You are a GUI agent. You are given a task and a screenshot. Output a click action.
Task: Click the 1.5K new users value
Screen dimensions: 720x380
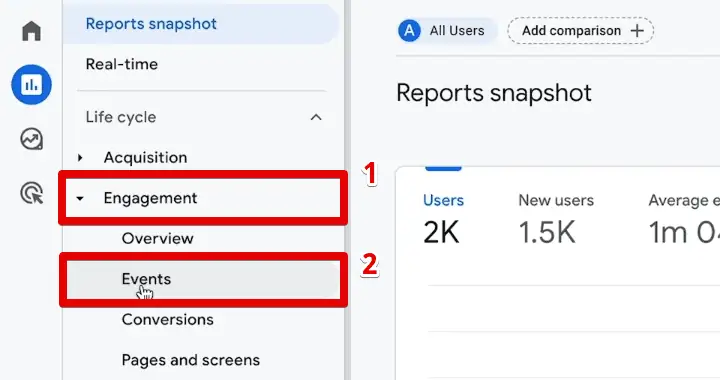coord(547,232)
